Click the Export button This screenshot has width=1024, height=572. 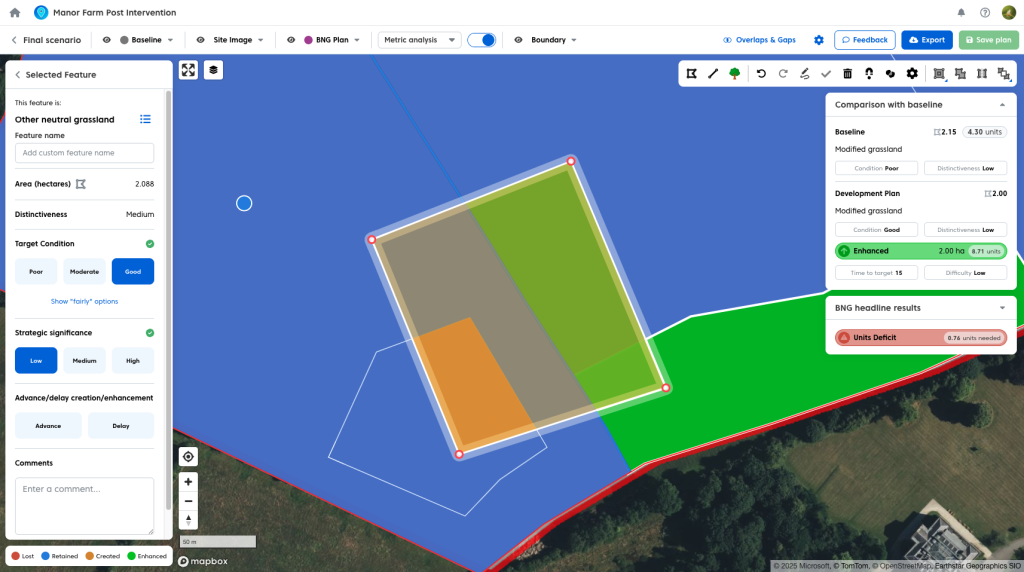pos(926,40)
